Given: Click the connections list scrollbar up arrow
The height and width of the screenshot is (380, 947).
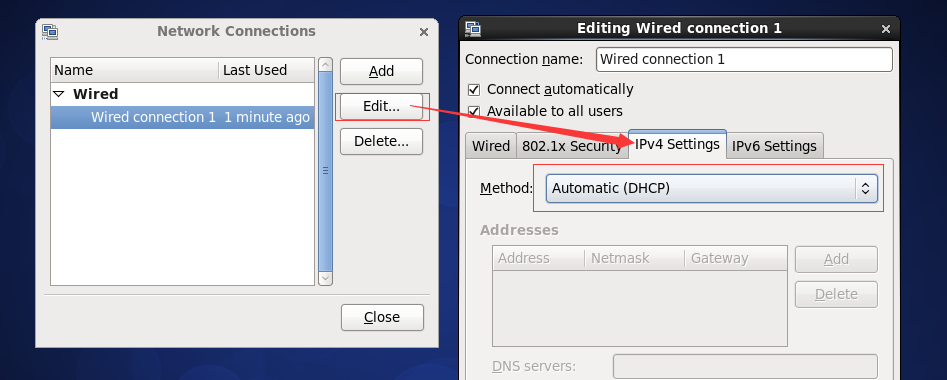Looking at the screenshot, I should 326,65.
